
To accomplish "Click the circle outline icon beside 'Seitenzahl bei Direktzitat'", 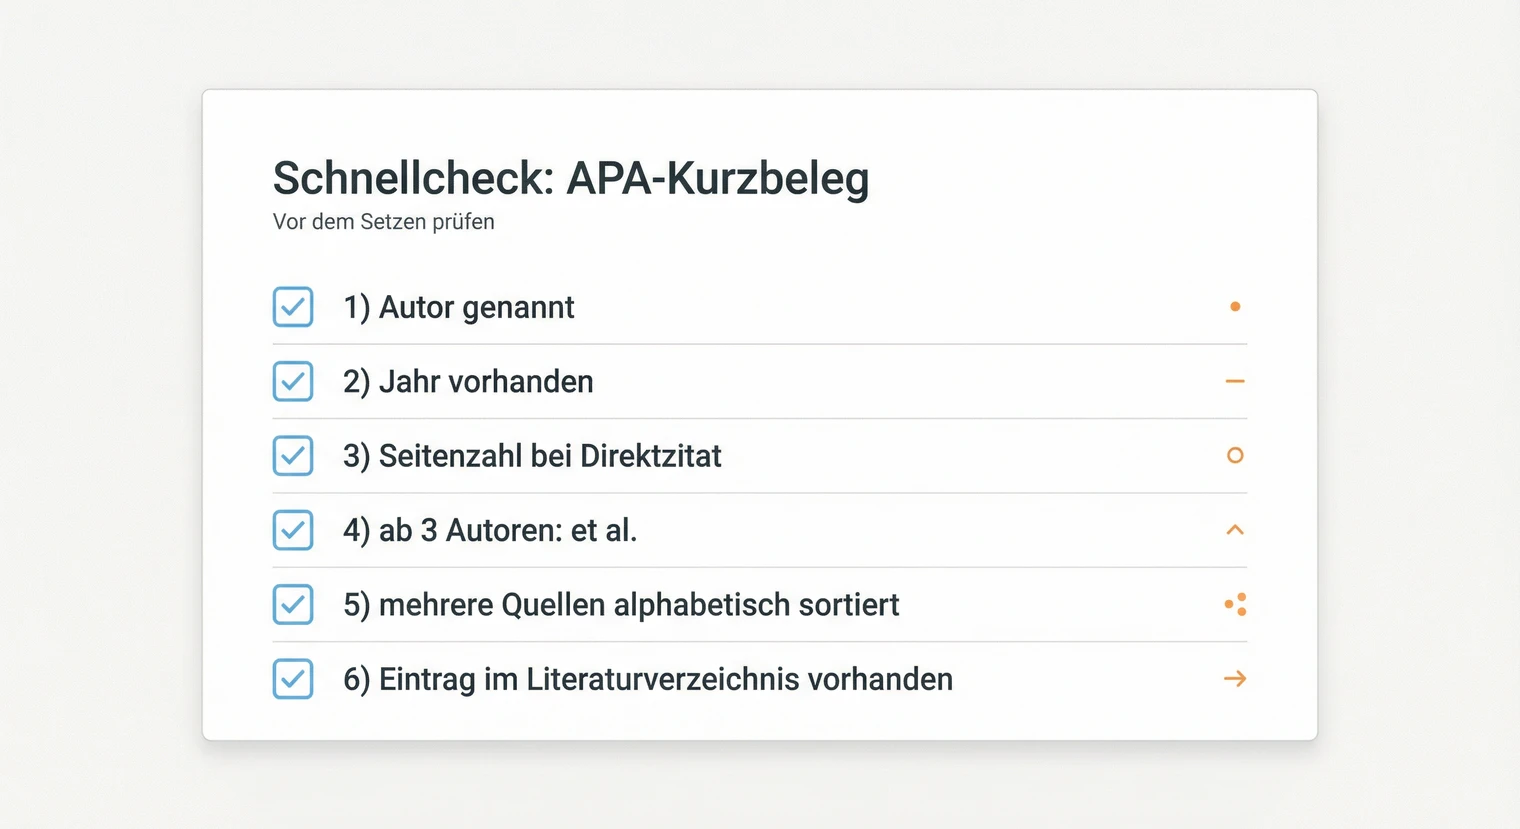I will tap(1235, 455).
